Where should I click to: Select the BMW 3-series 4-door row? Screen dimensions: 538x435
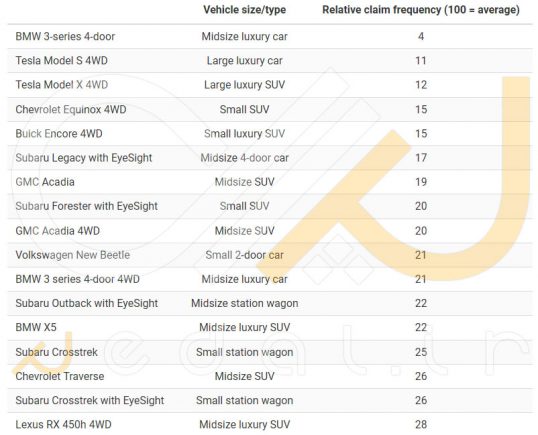[x=270, y=36]
